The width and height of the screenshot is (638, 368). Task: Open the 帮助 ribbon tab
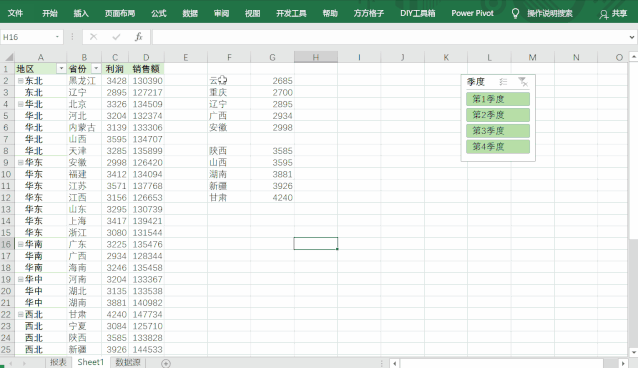tap(330, 13)
